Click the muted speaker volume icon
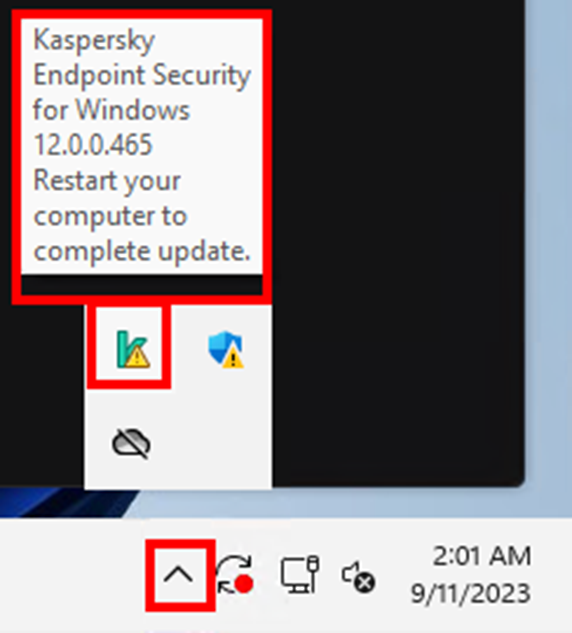This screenshot has width=572, height=633. click(x=358, y=576)
